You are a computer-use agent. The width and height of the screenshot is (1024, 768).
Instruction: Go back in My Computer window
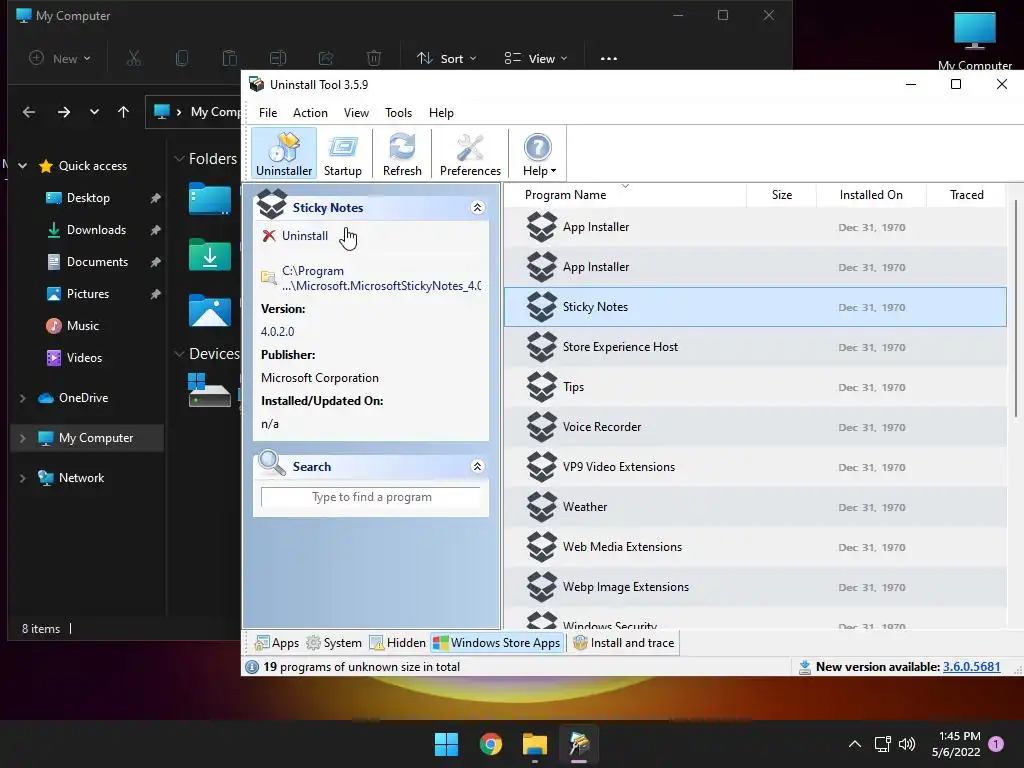pyautogui.click(x=29, y=112)
